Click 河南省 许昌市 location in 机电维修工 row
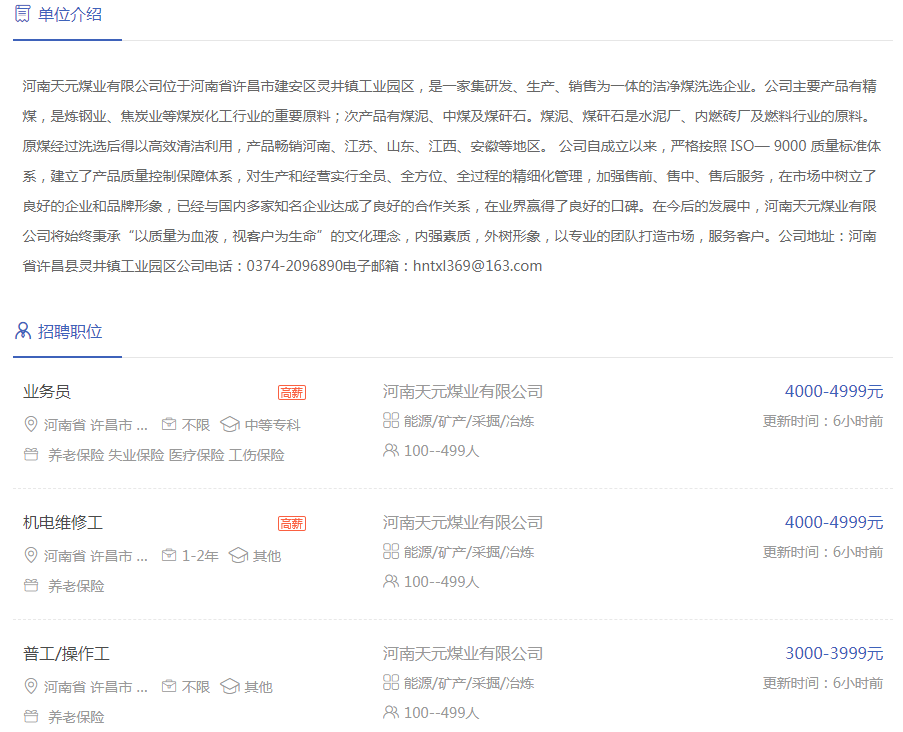The width and height of the screenshot is (903, 732). pos(96,556)
